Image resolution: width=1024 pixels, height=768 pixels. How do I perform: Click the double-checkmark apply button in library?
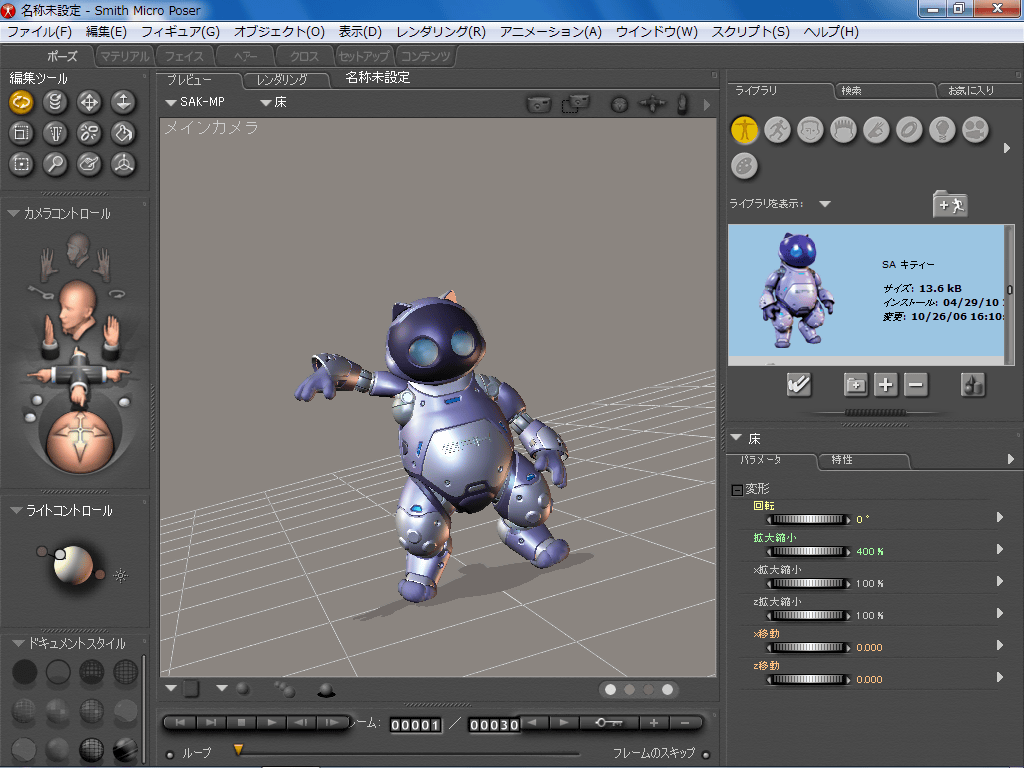(799, 385)
